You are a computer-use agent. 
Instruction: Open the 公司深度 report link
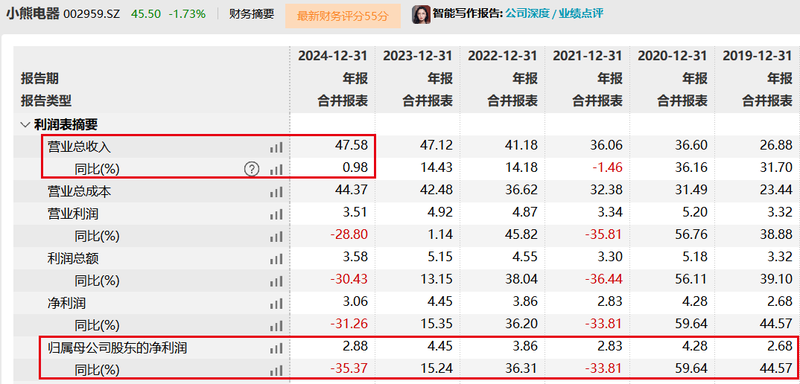[527, 13]
